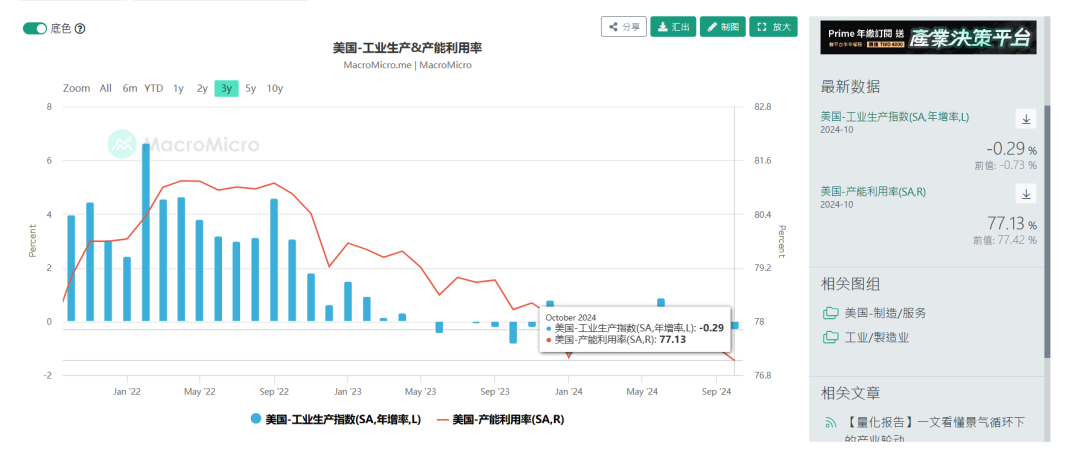1080x466 pixels.
Task: Open the 制图 chart editor button
Action: point(723,27)
